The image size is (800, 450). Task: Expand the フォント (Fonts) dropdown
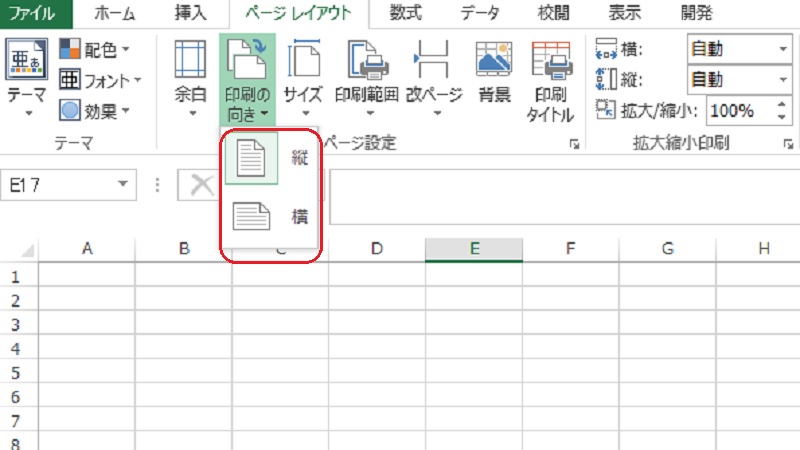100,79
